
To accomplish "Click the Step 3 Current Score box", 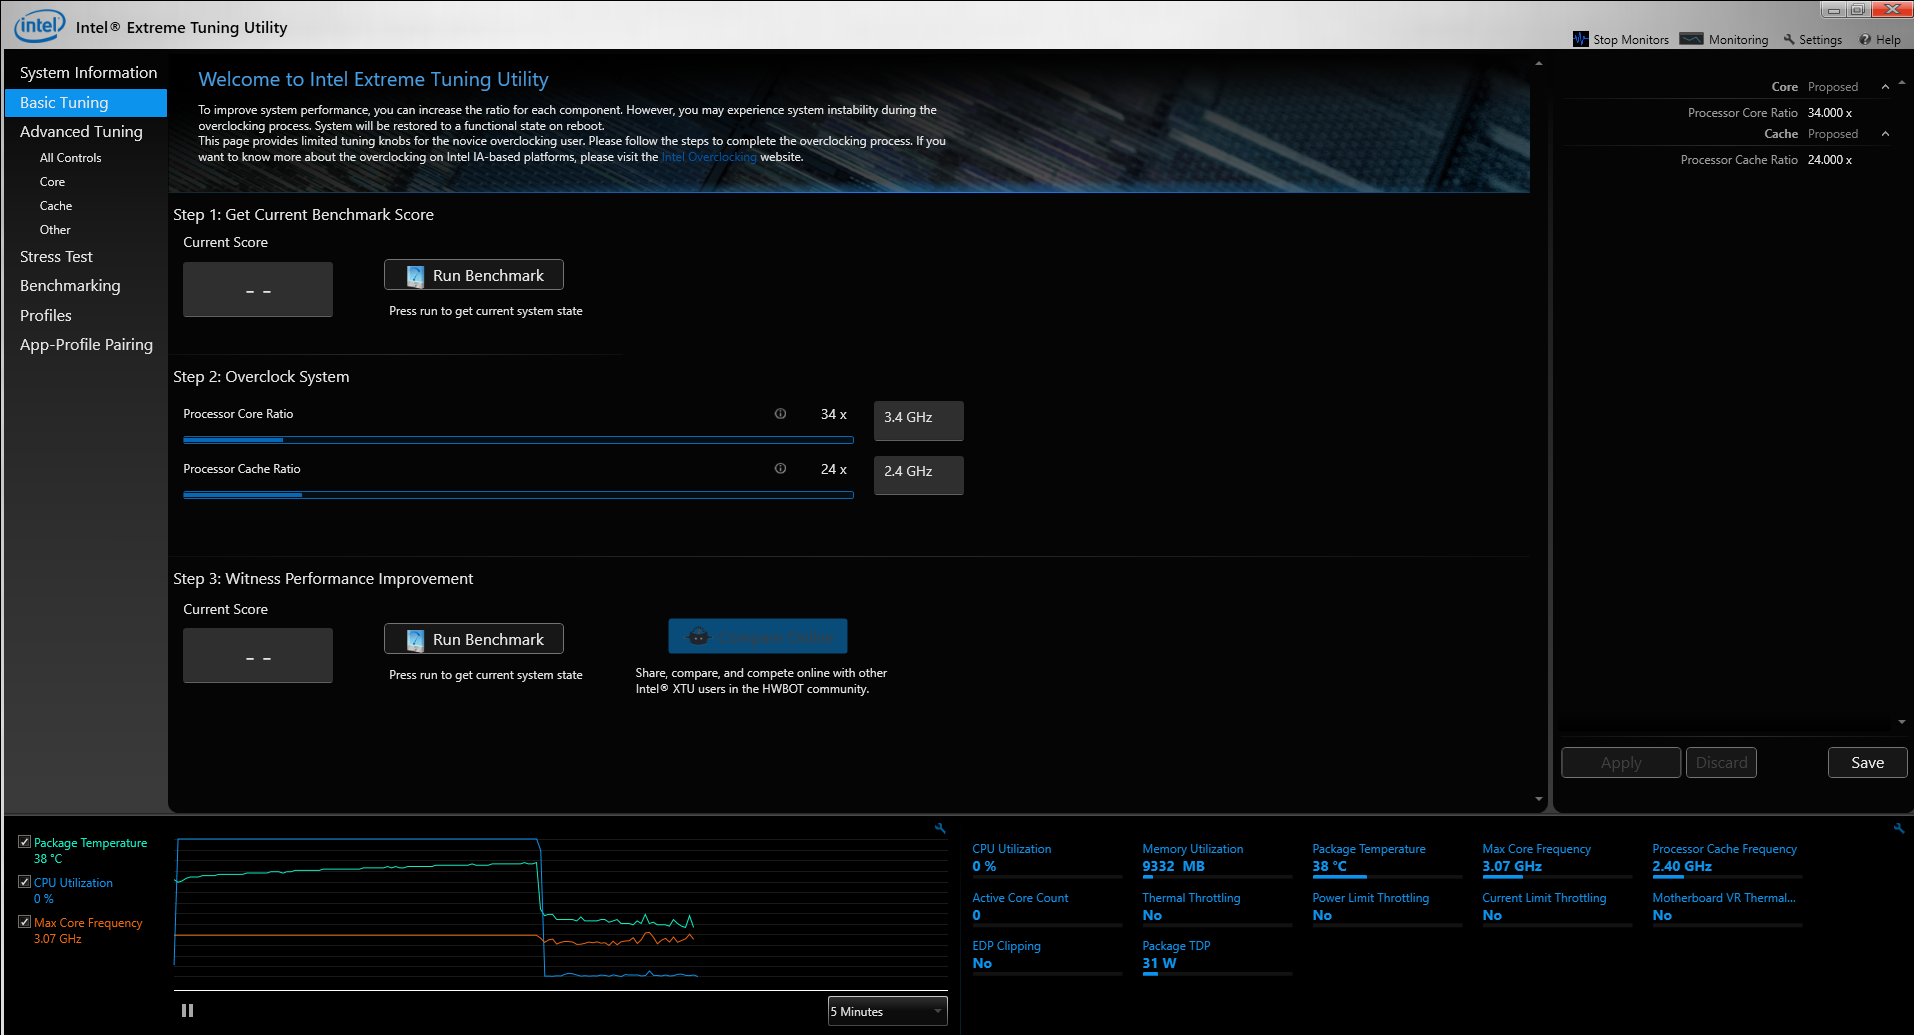I will pos(257,656).
